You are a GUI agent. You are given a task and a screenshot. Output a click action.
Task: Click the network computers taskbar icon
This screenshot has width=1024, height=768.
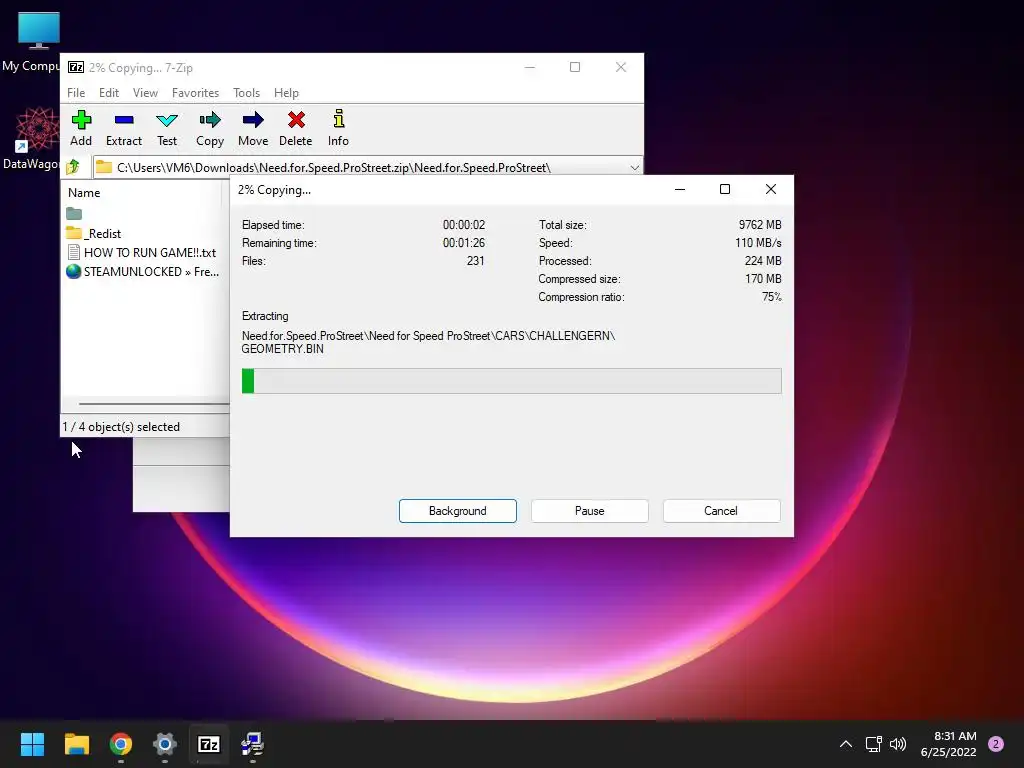tap(253, 744)
